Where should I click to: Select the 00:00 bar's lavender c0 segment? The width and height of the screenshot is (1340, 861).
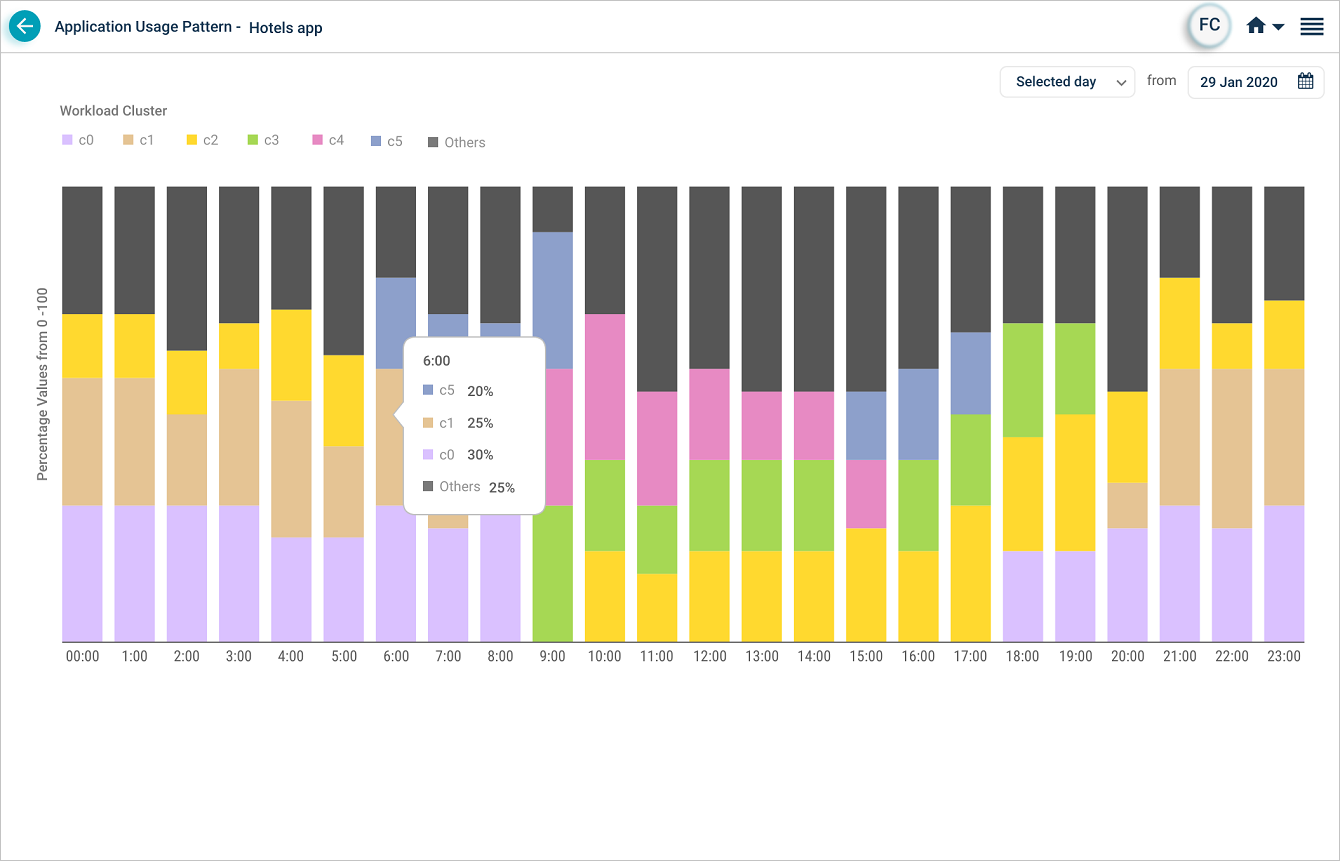pyautogui.click(x=82, y=572)
